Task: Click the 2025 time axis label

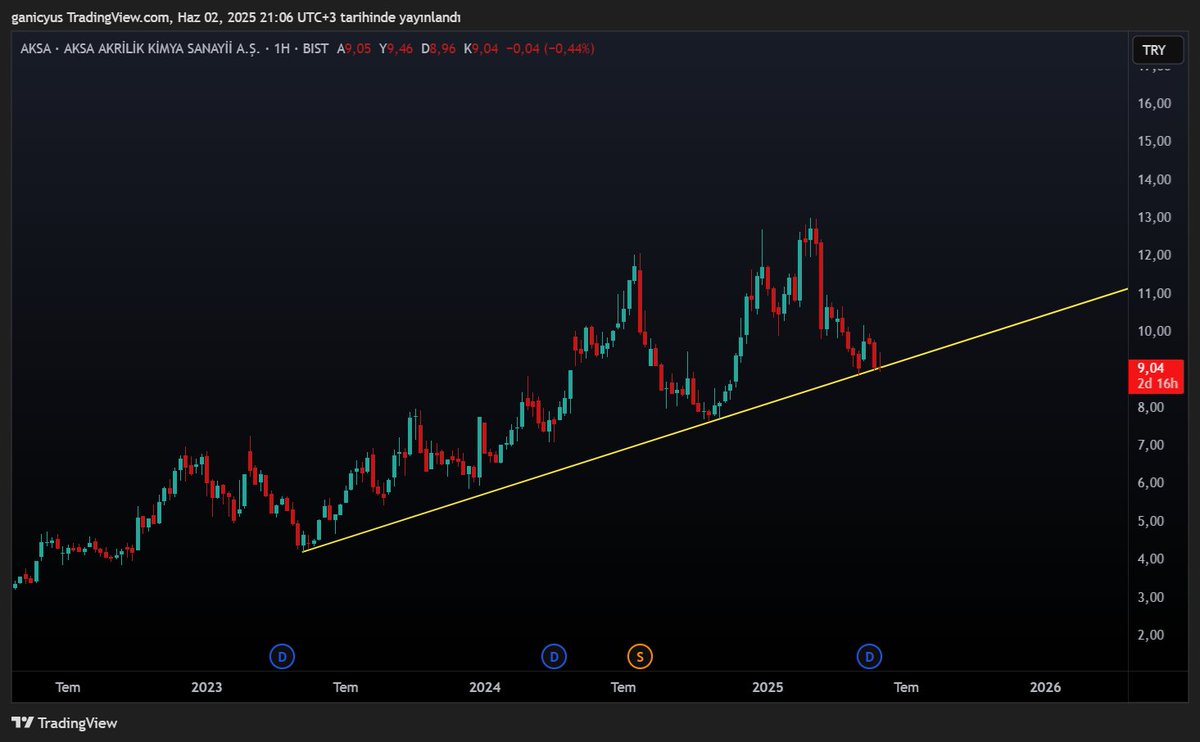Action: pyautogui.click(x=767, y=688)
